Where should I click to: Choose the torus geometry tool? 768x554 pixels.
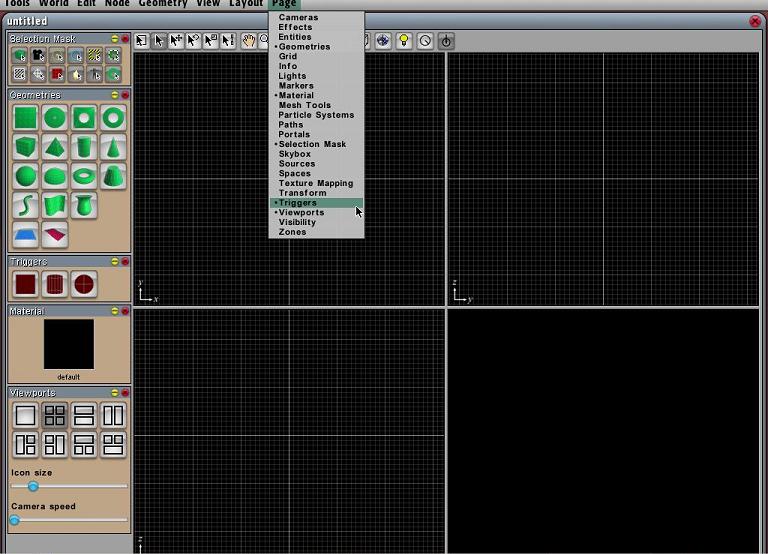click(x=84, y=177)
